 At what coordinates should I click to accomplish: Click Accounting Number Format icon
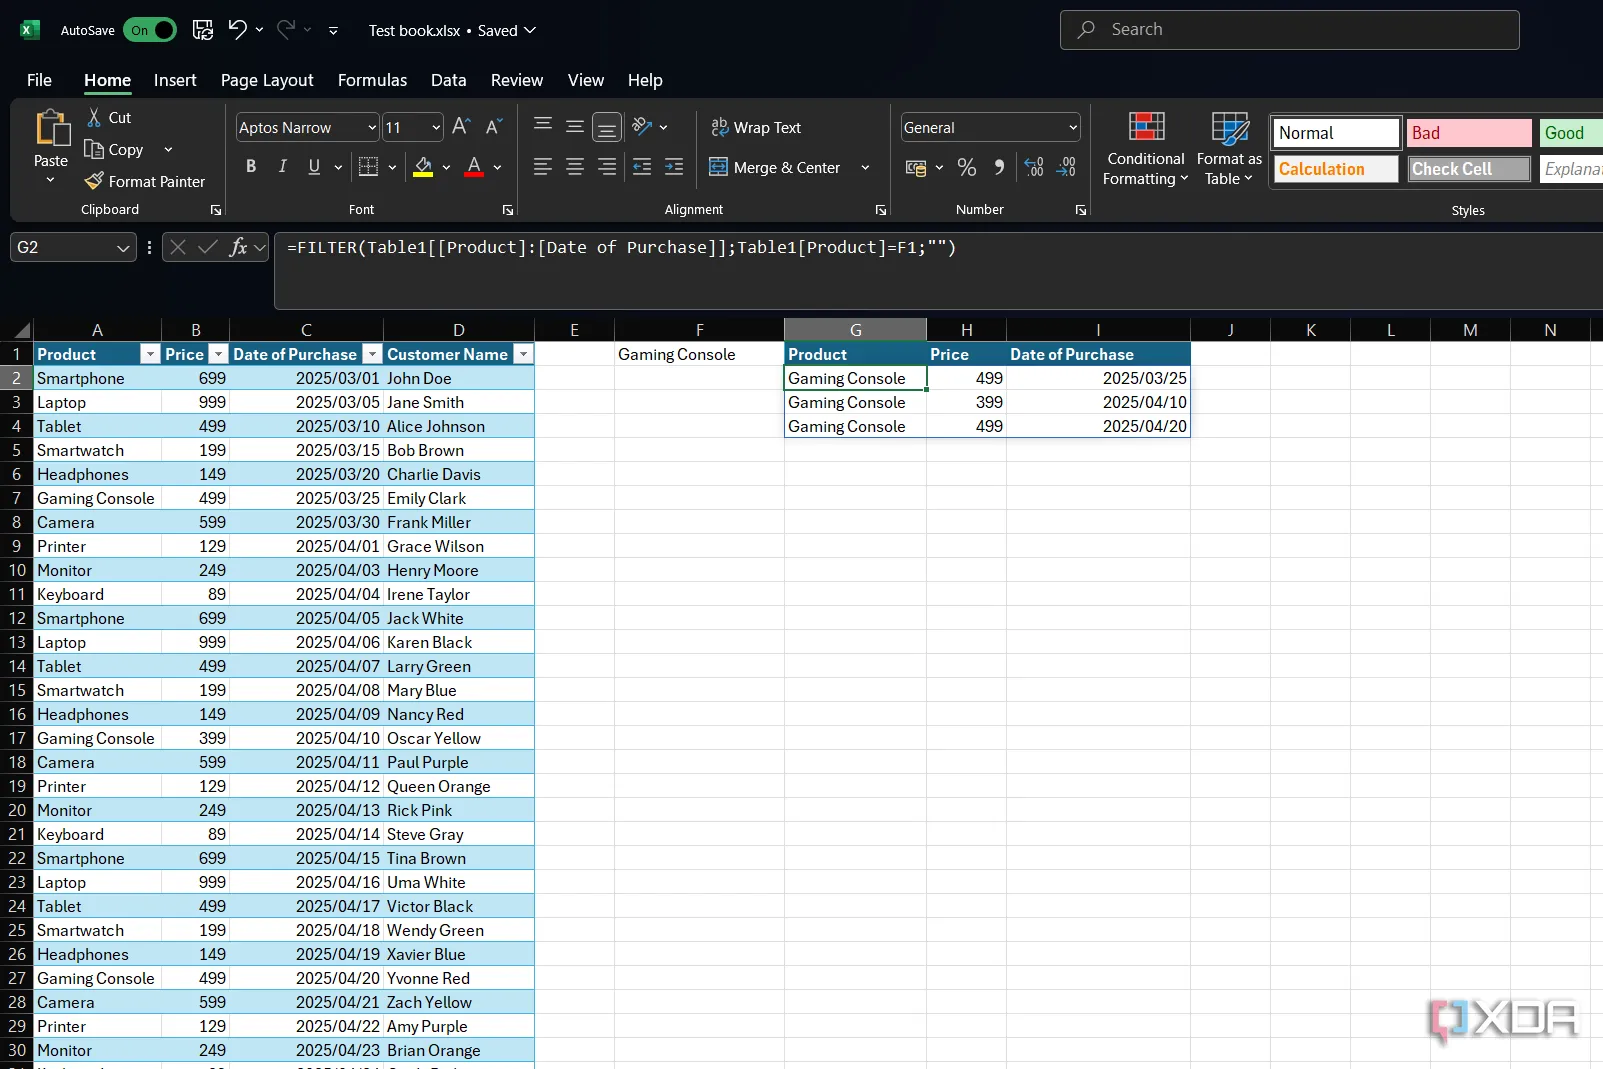pyautogui.click(x=916, y=167)
